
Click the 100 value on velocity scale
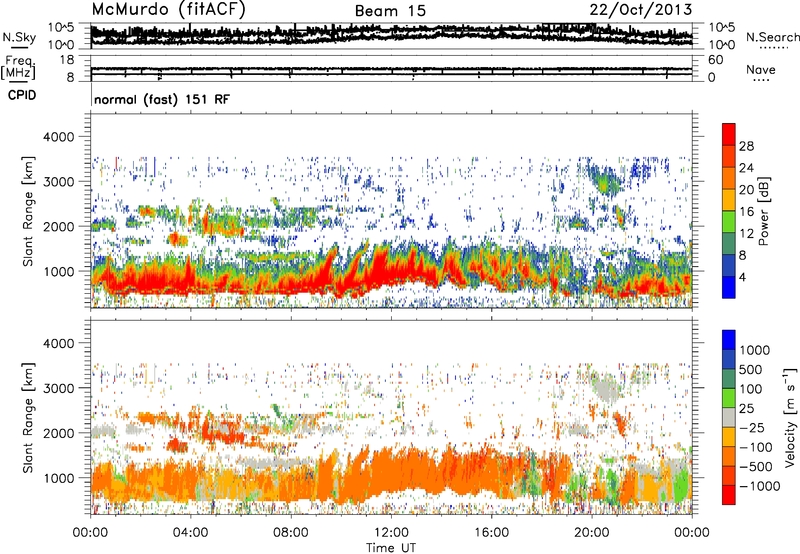tap(751, 389)
